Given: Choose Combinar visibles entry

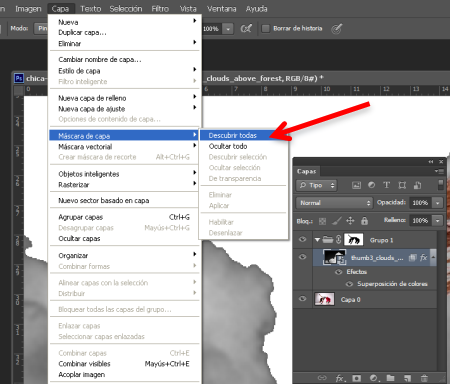Looking at the screenshot, I should 125,364.
